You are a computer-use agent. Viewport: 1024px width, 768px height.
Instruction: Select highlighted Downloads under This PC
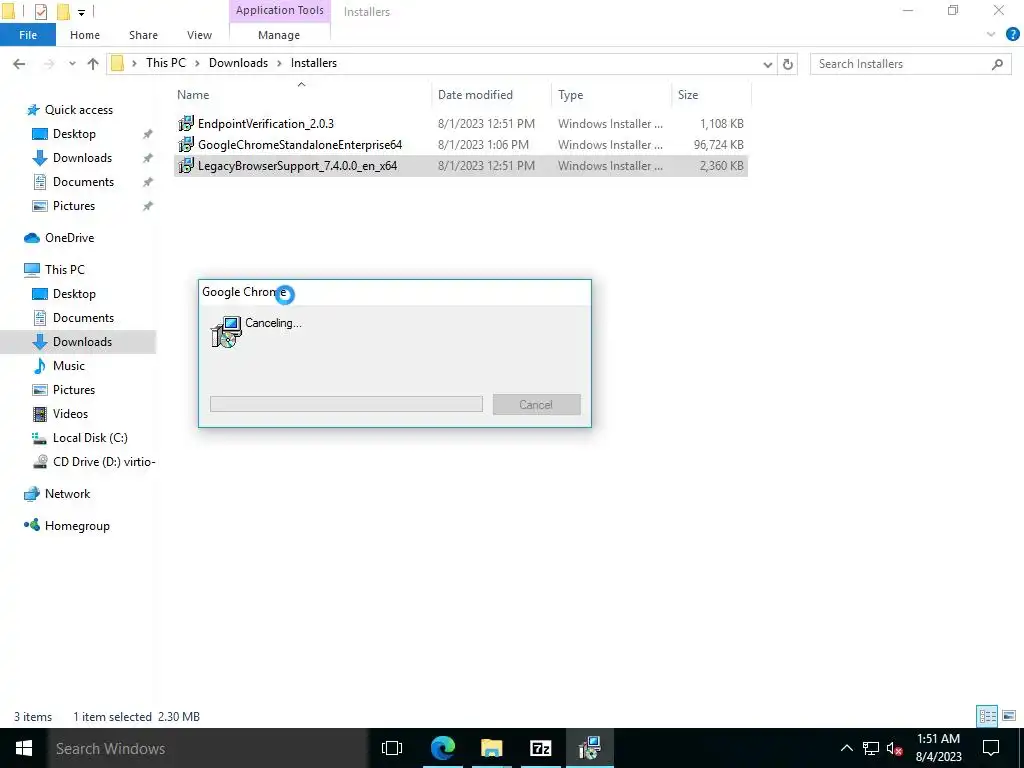[x=82, y=342]
